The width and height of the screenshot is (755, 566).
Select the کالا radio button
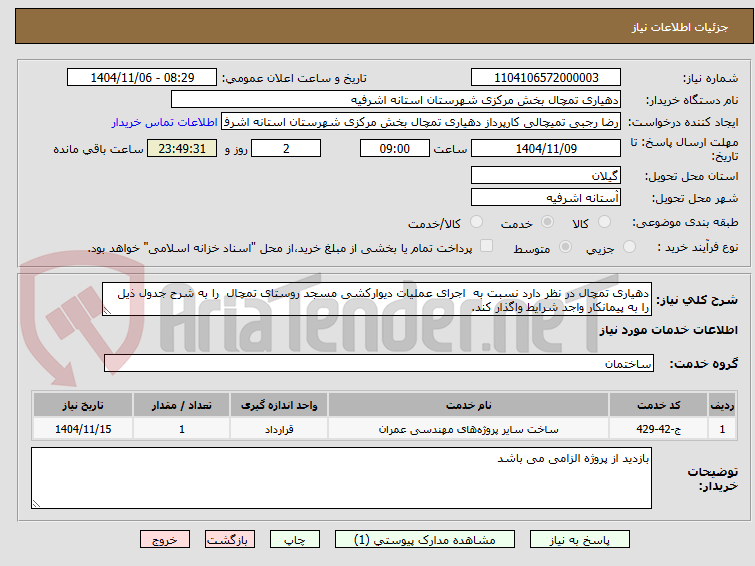point(604,222)
